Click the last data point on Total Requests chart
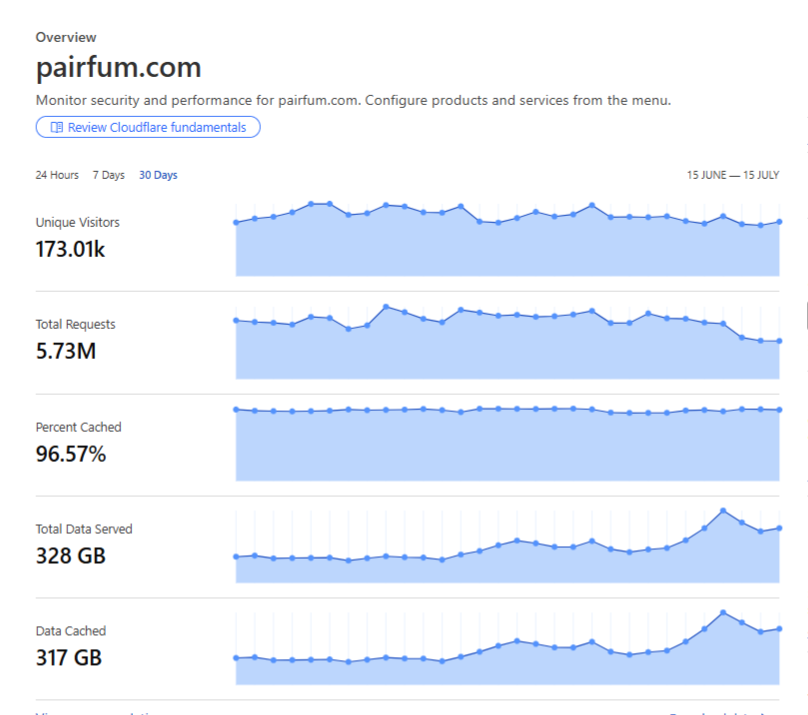 click(779, 341)
